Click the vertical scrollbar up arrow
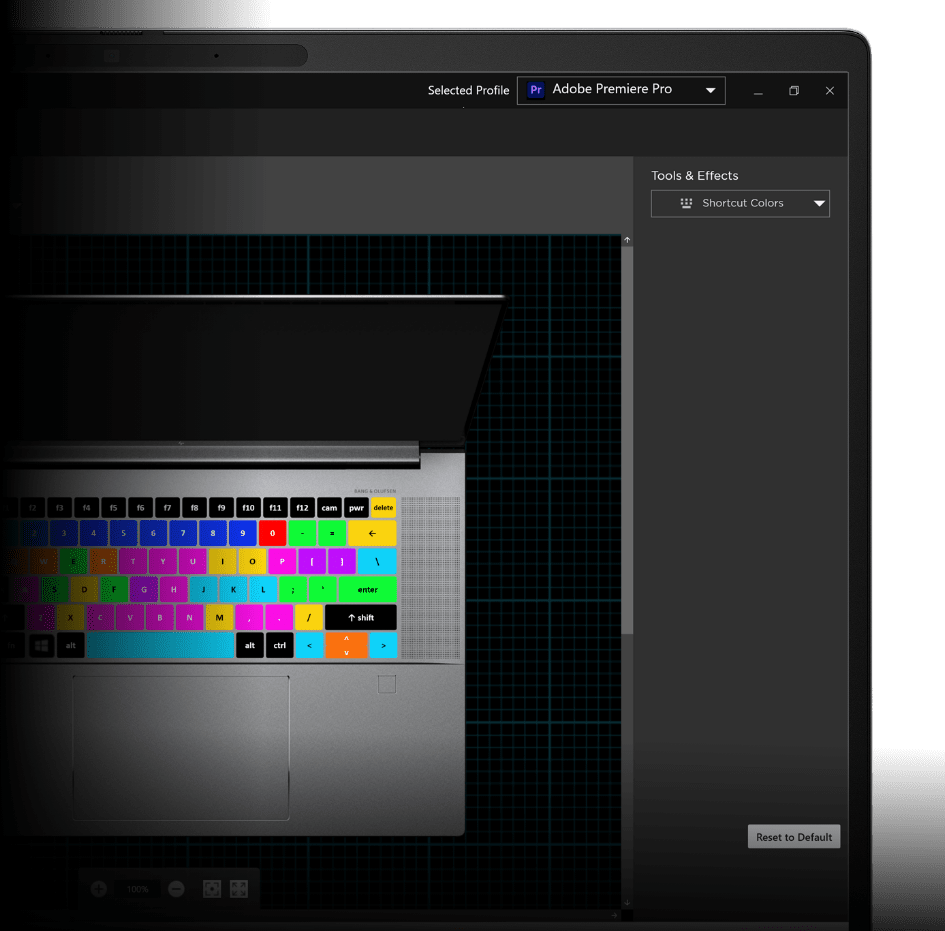Image resolution: width=945 pixels, height=931 pixels. coord(627,240)
